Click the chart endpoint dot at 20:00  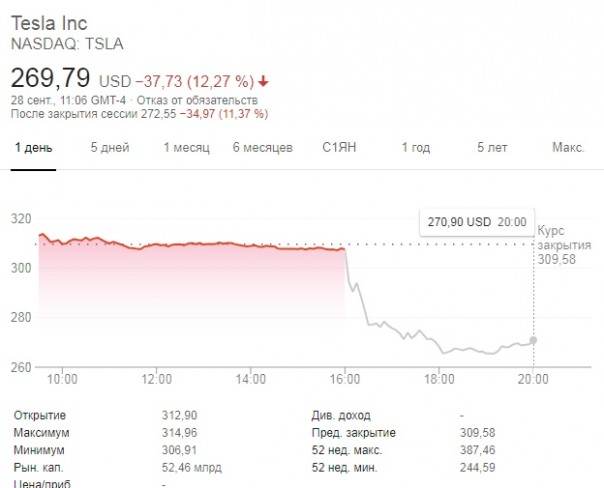[x=533, y=340]
